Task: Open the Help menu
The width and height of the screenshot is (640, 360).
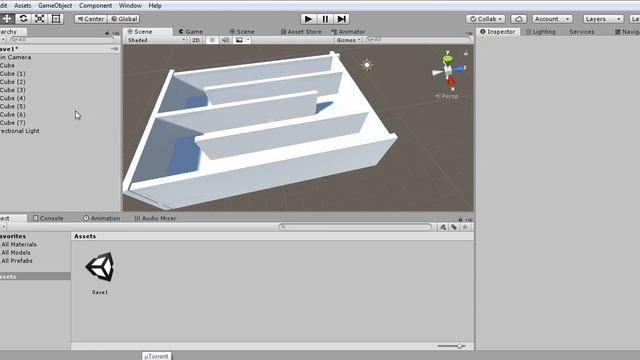Action: (155, 6)
